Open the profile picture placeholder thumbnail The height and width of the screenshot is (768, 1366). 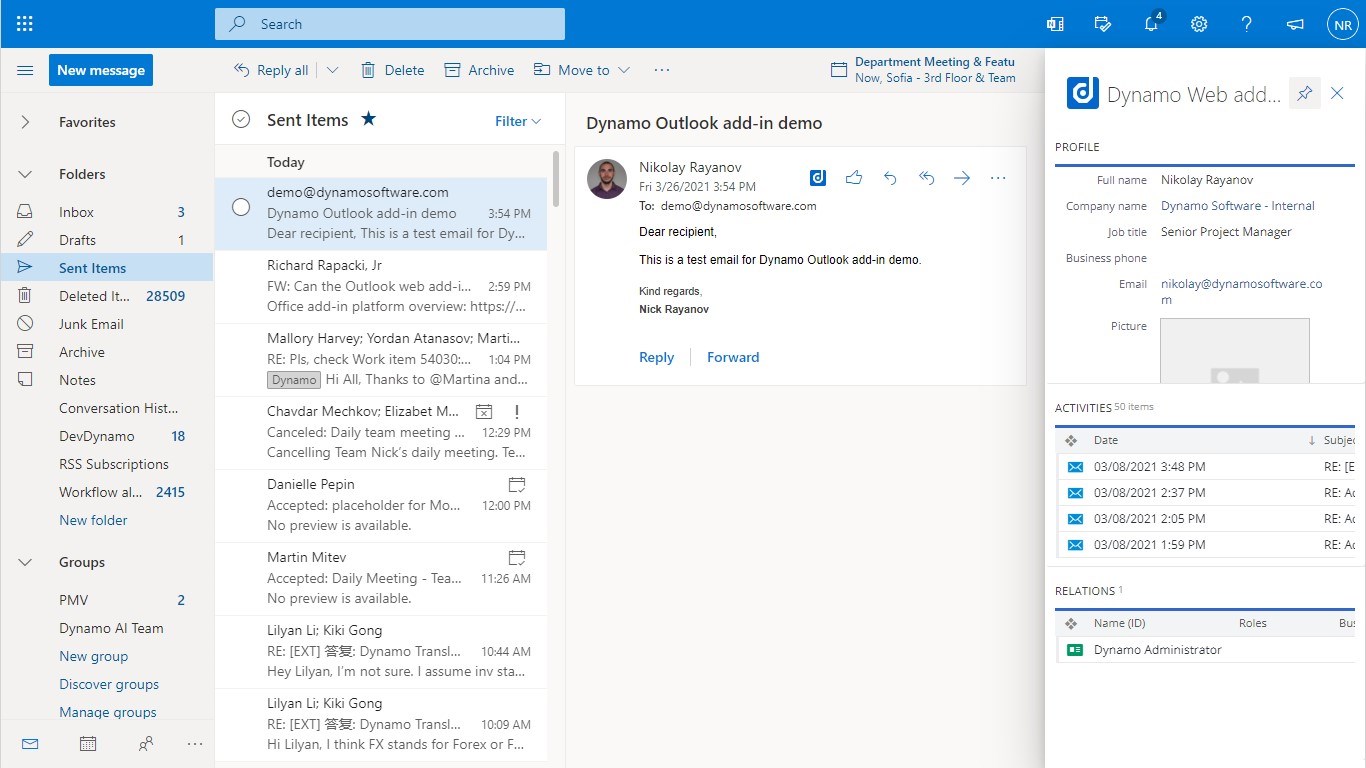(1235, 351)
